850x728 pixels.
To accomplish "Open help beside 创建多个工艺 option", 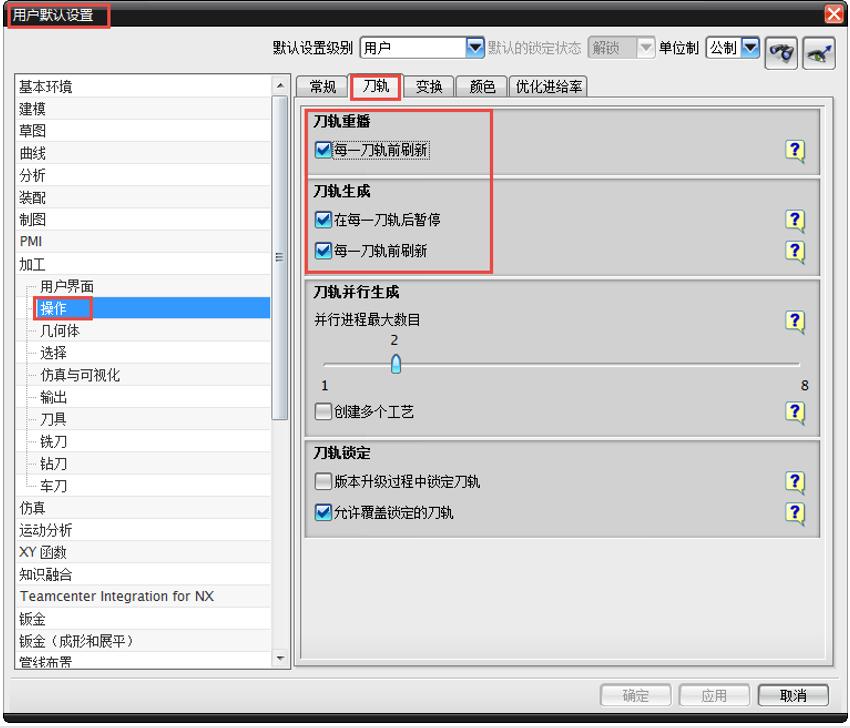I will 795,411.
